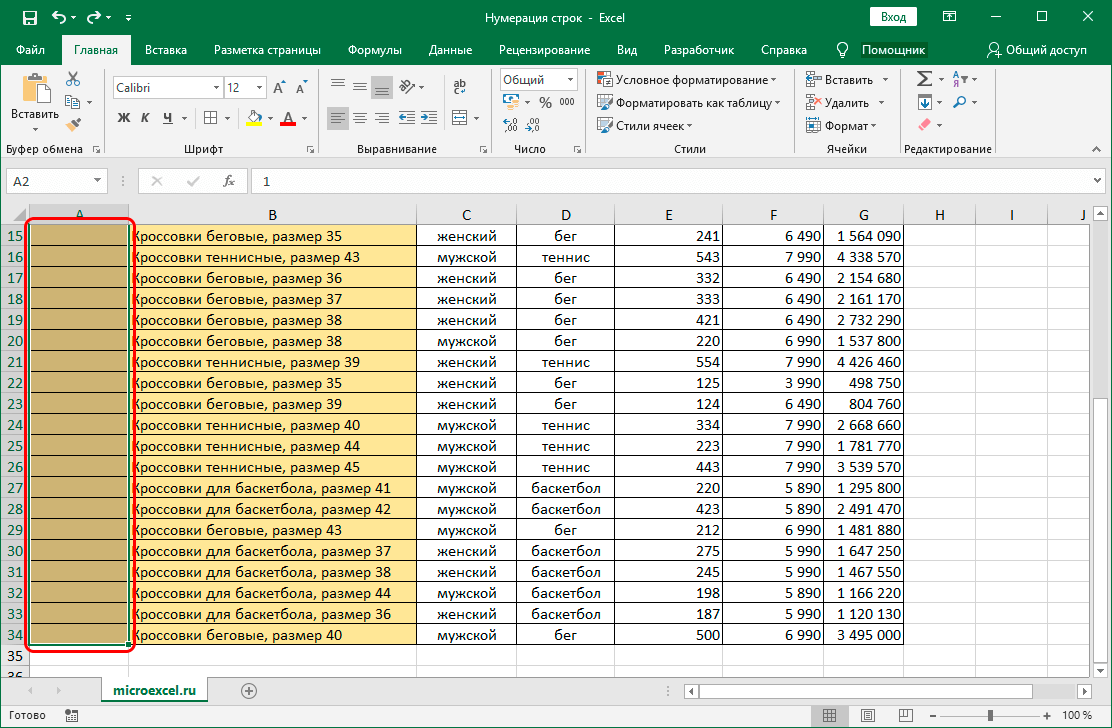1112x728 pixels.
Task: Select the Format Painter brush icon
Action: [73, 124]
